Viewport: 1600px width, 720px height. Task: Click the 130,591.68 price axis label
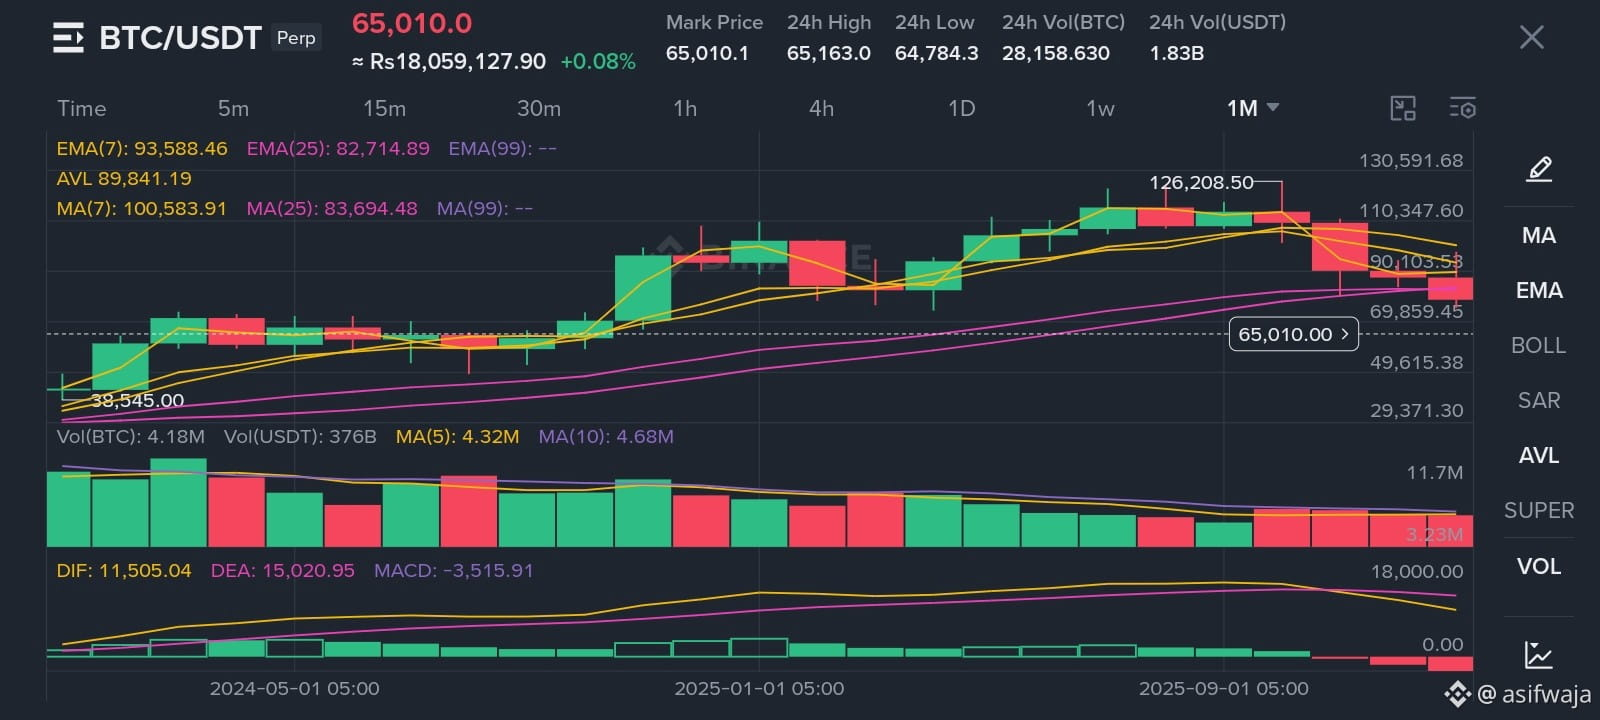[x=1410, y=161]
